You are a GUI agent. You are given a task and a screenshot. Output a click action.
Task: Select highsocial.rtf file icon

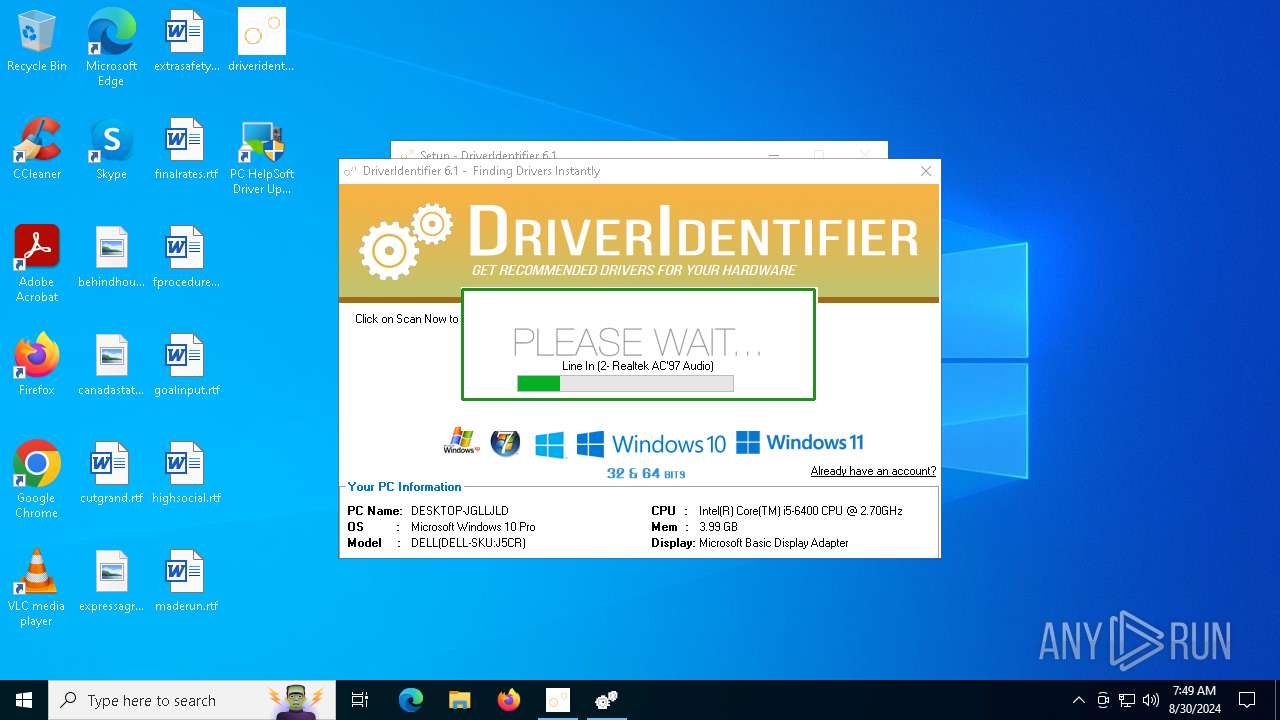click(186, 474)
